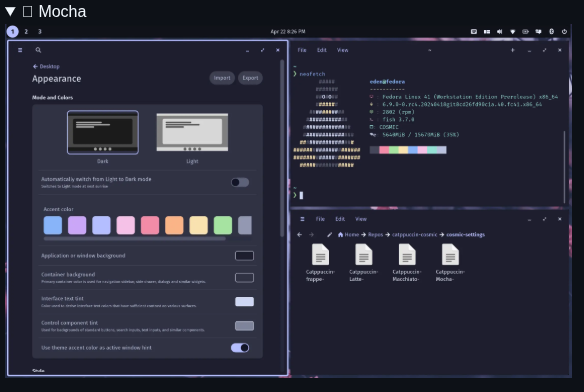The image size is (584, 392).
Task: Choose the blue accent color
Action: pos(53,225)
